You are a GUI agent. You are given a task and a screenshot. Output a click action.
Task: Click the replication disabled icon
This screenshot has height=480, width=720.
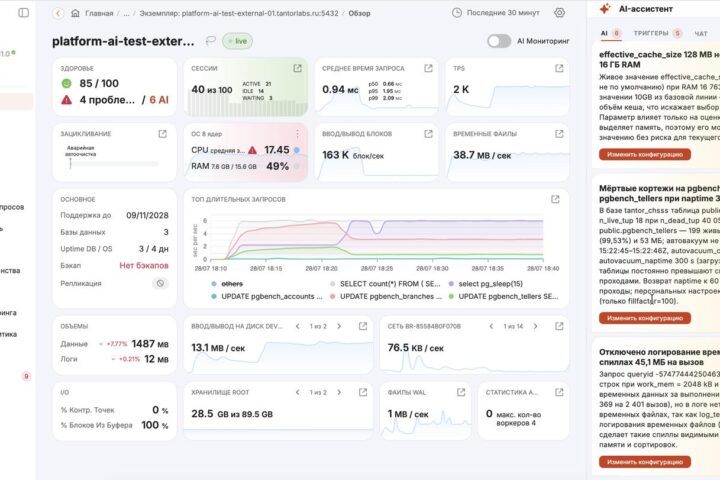(160, 283)
